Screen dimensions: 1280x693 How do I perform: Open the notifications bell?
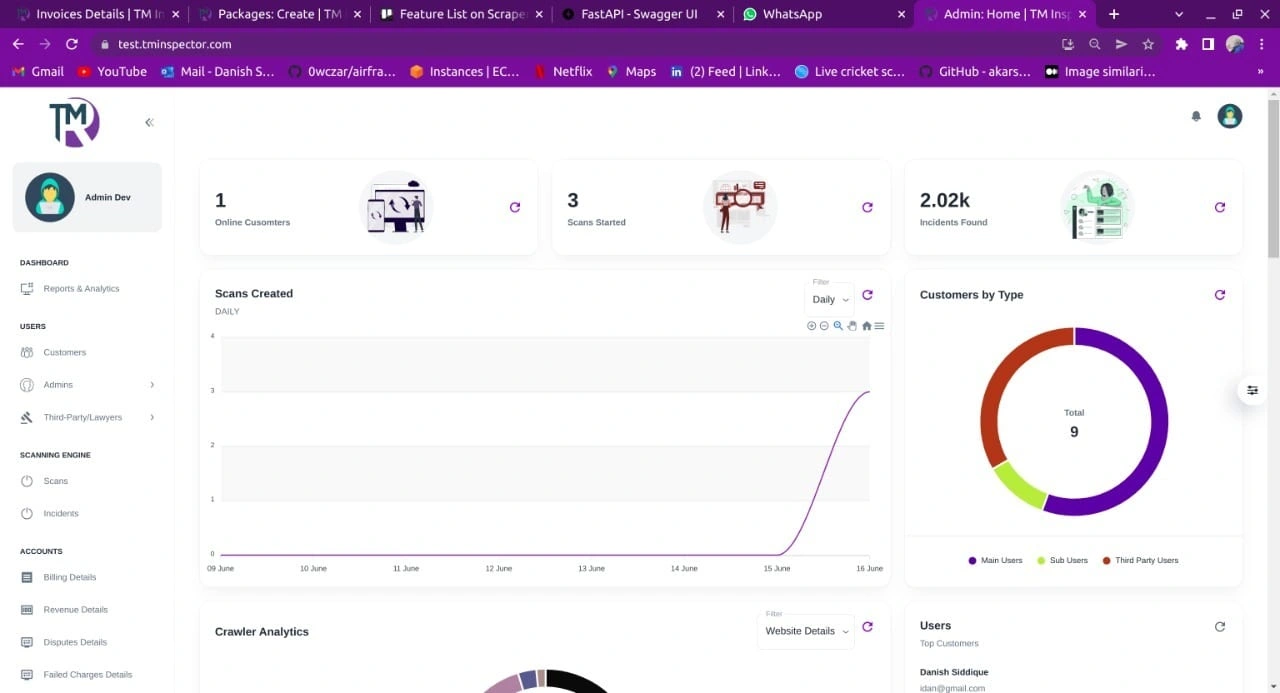pyautogui.click(x=1196, y=116)
